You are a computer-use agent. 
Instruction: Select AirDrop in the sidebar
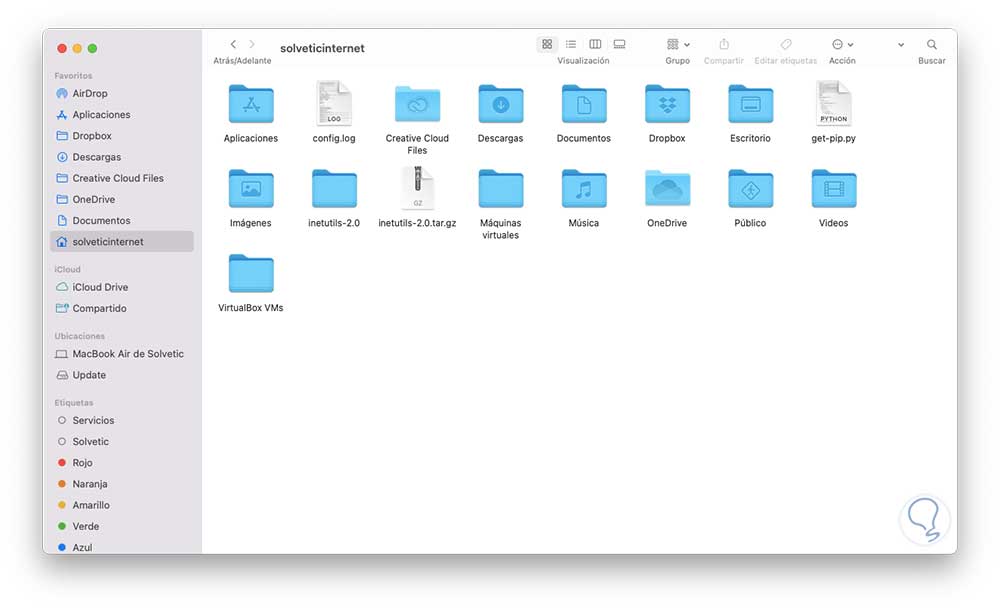point(122,93)
